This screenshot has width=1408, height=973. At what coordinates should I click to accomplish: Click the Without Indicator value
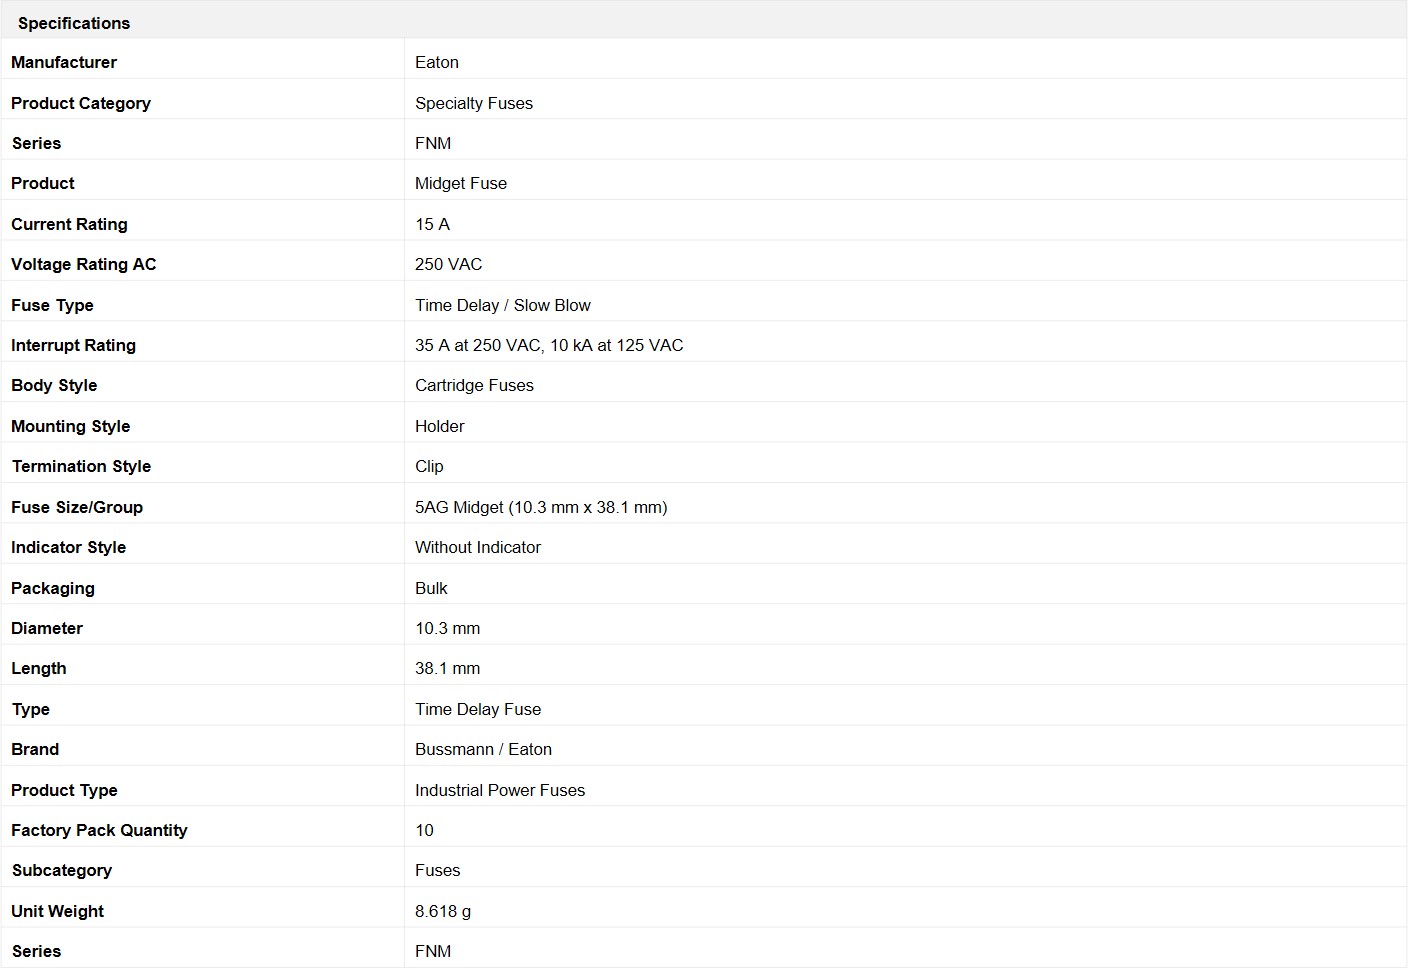pyautogui.click(x=478, y=547)
